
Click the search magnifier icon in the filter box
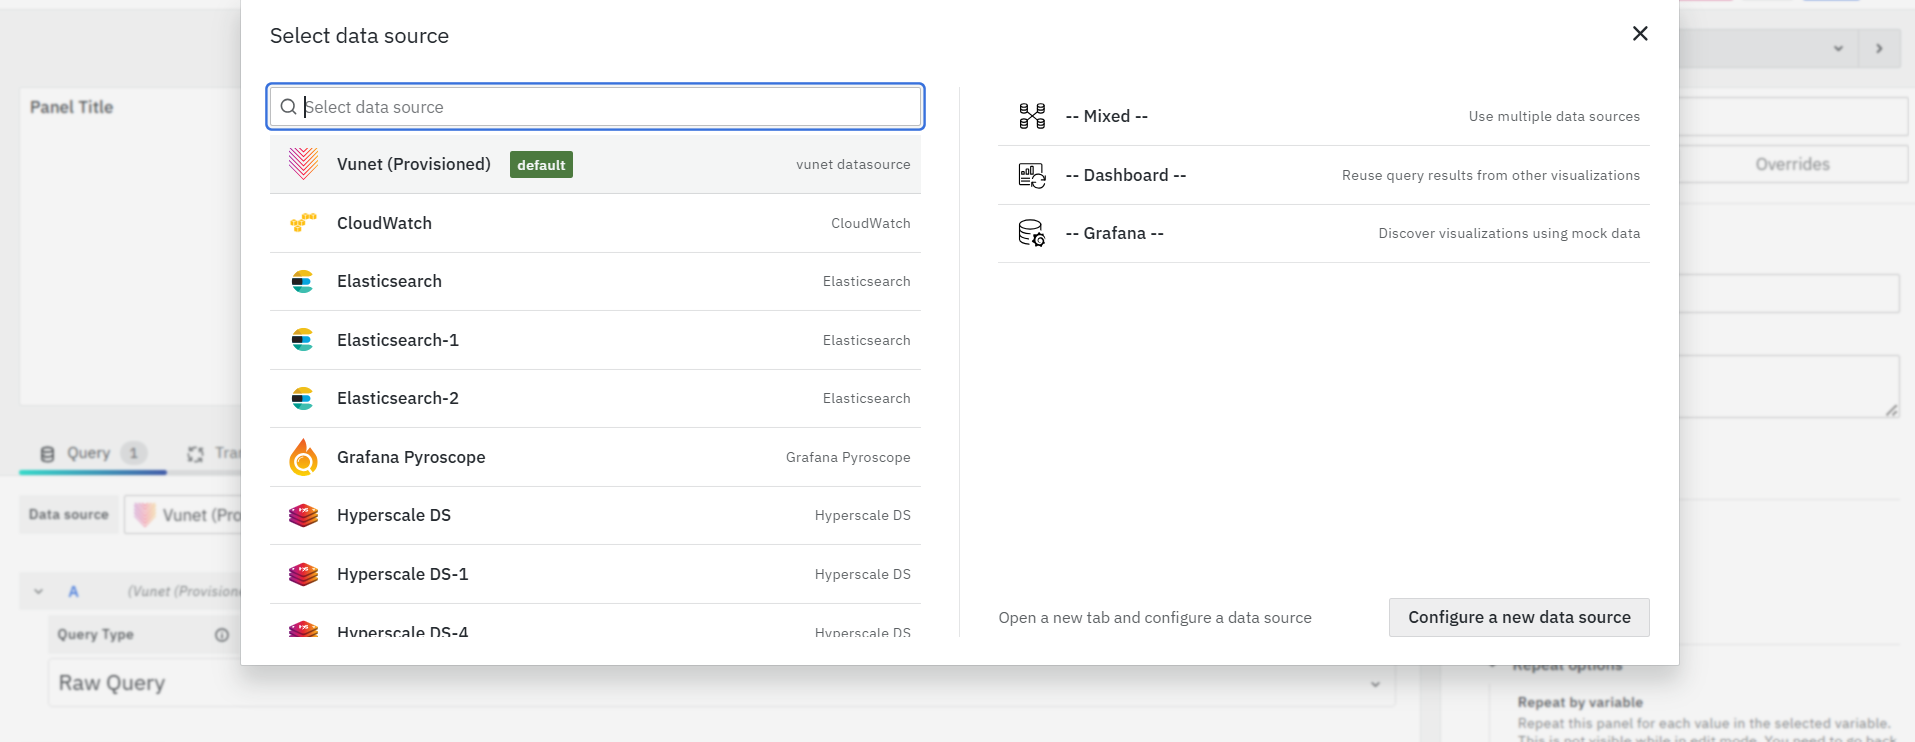pos(288,107)
